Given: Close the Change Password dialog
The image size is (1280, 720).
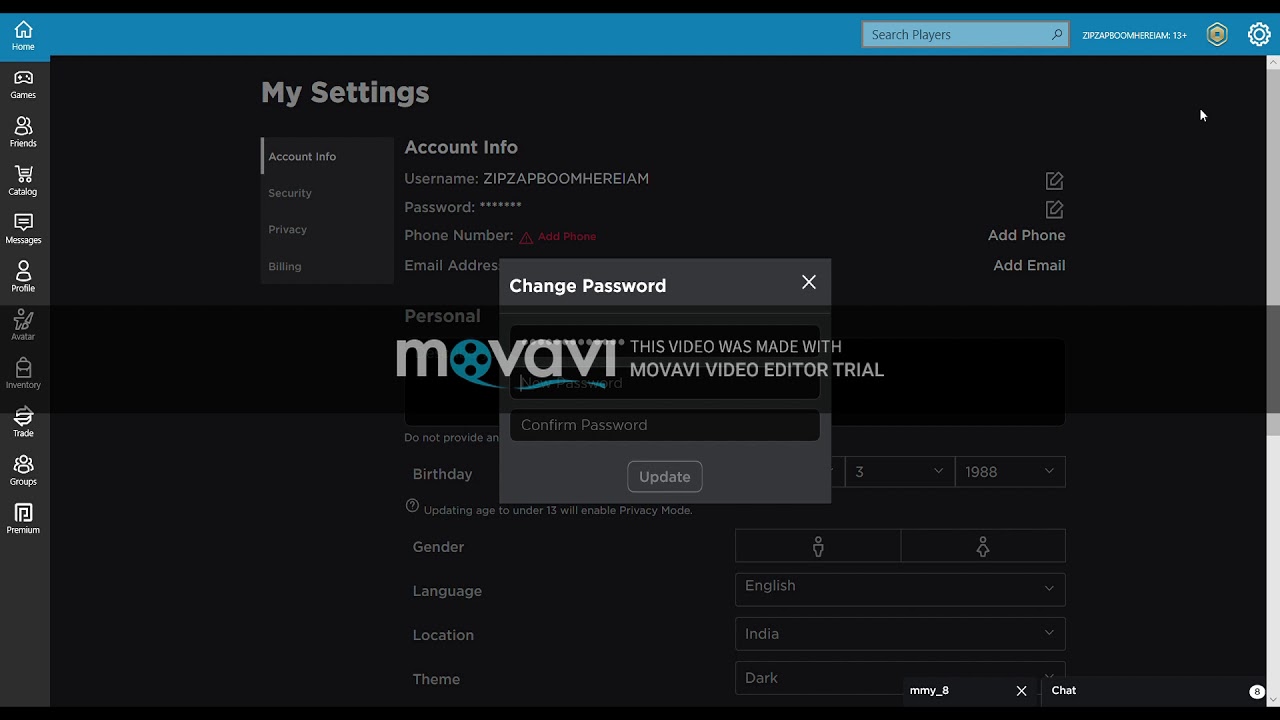Looking at the screenshot, I should pos(809,283).
